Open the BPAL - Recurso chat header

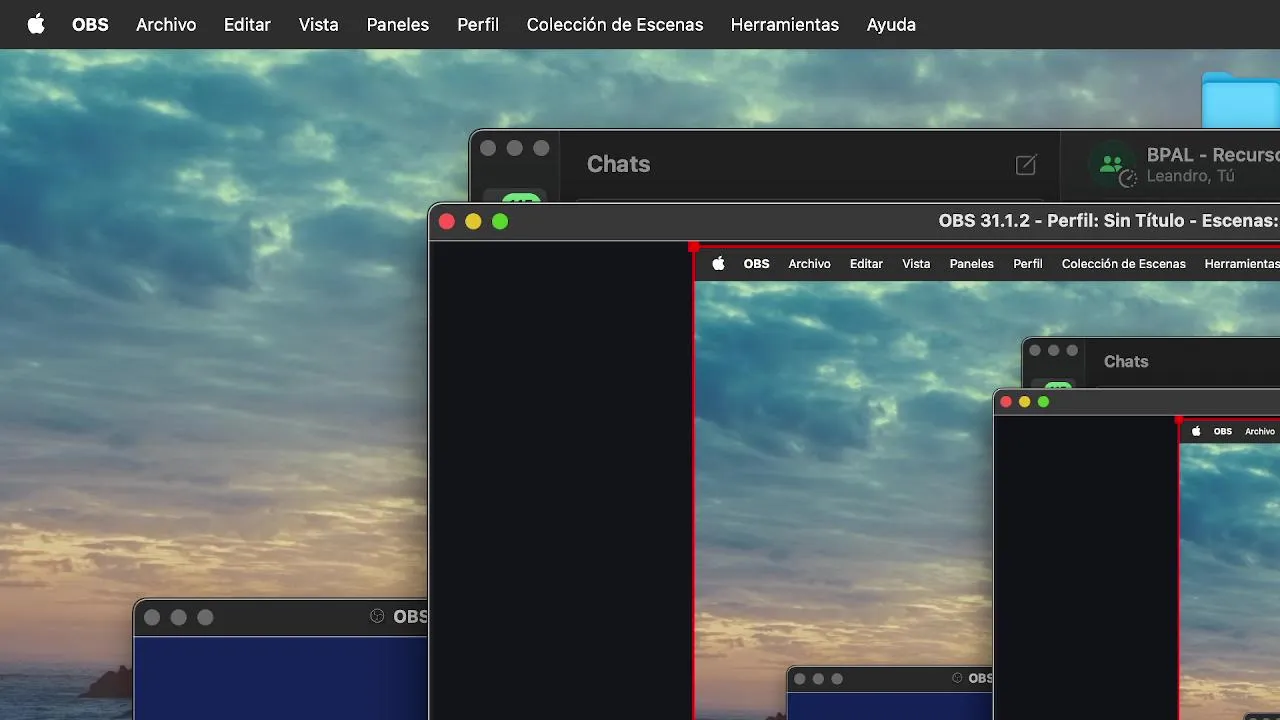pos(1213,155)
